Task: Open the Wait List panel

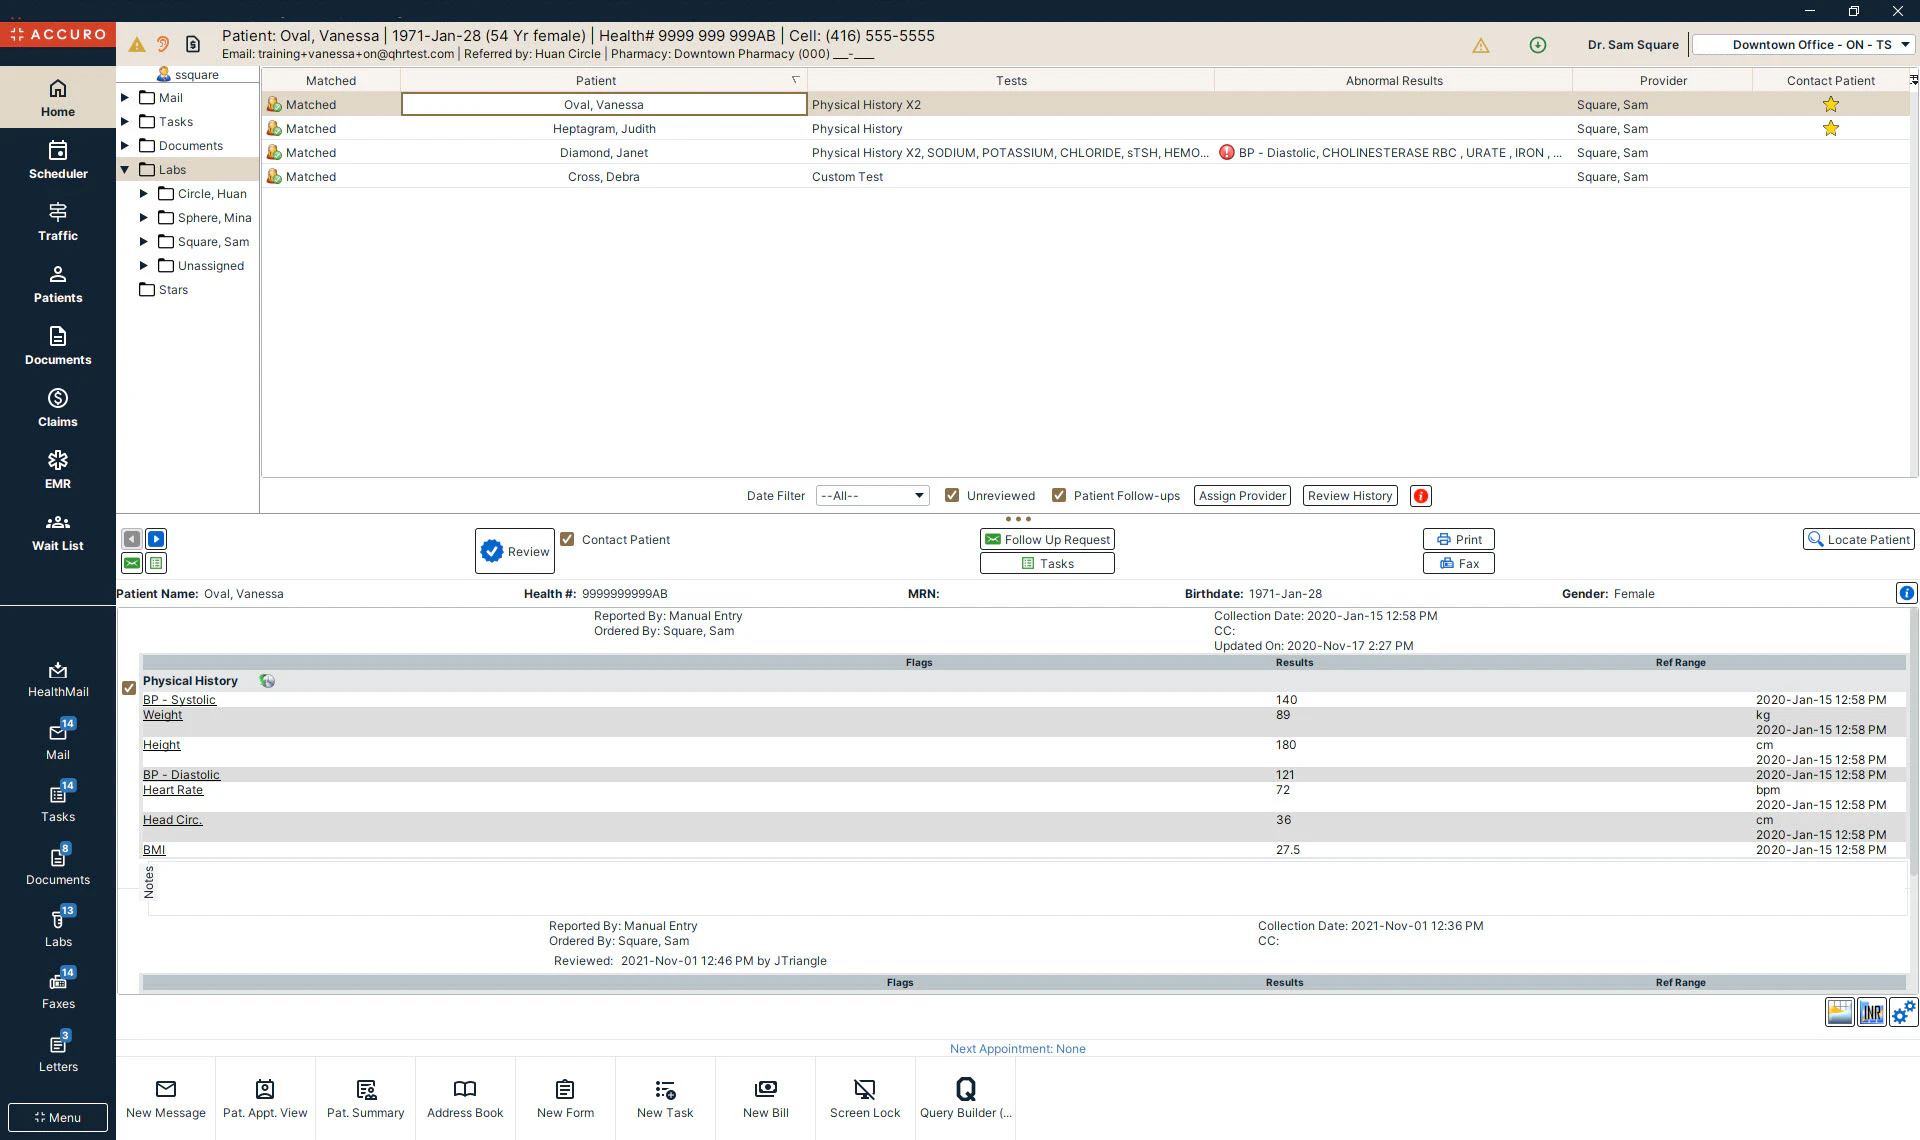Action: click(57, 532)
